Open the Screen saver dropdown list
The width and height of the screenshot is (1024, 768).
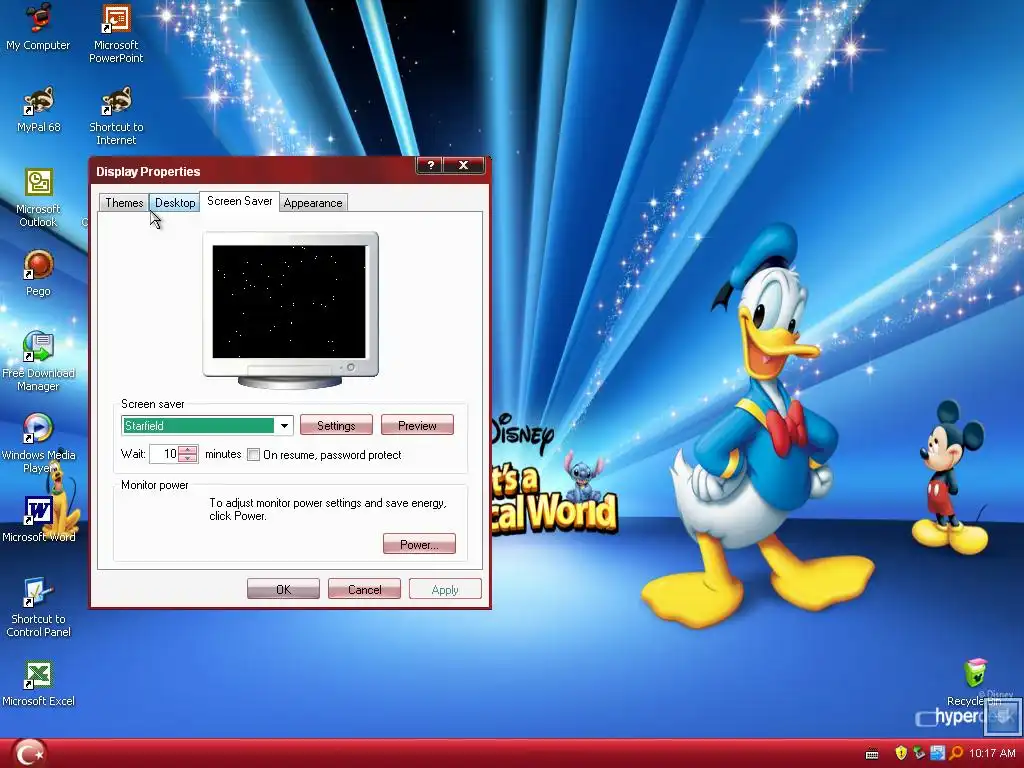pos(284,426)
